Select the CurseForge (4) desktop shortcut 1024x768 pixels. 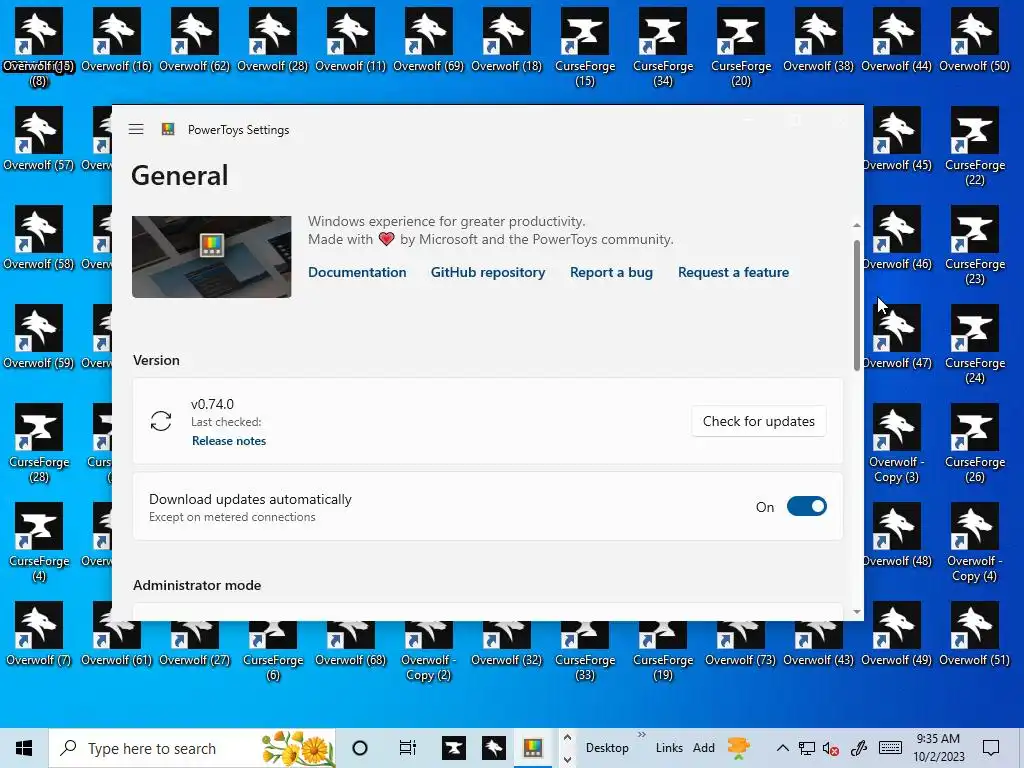click(x=39, y=543)
